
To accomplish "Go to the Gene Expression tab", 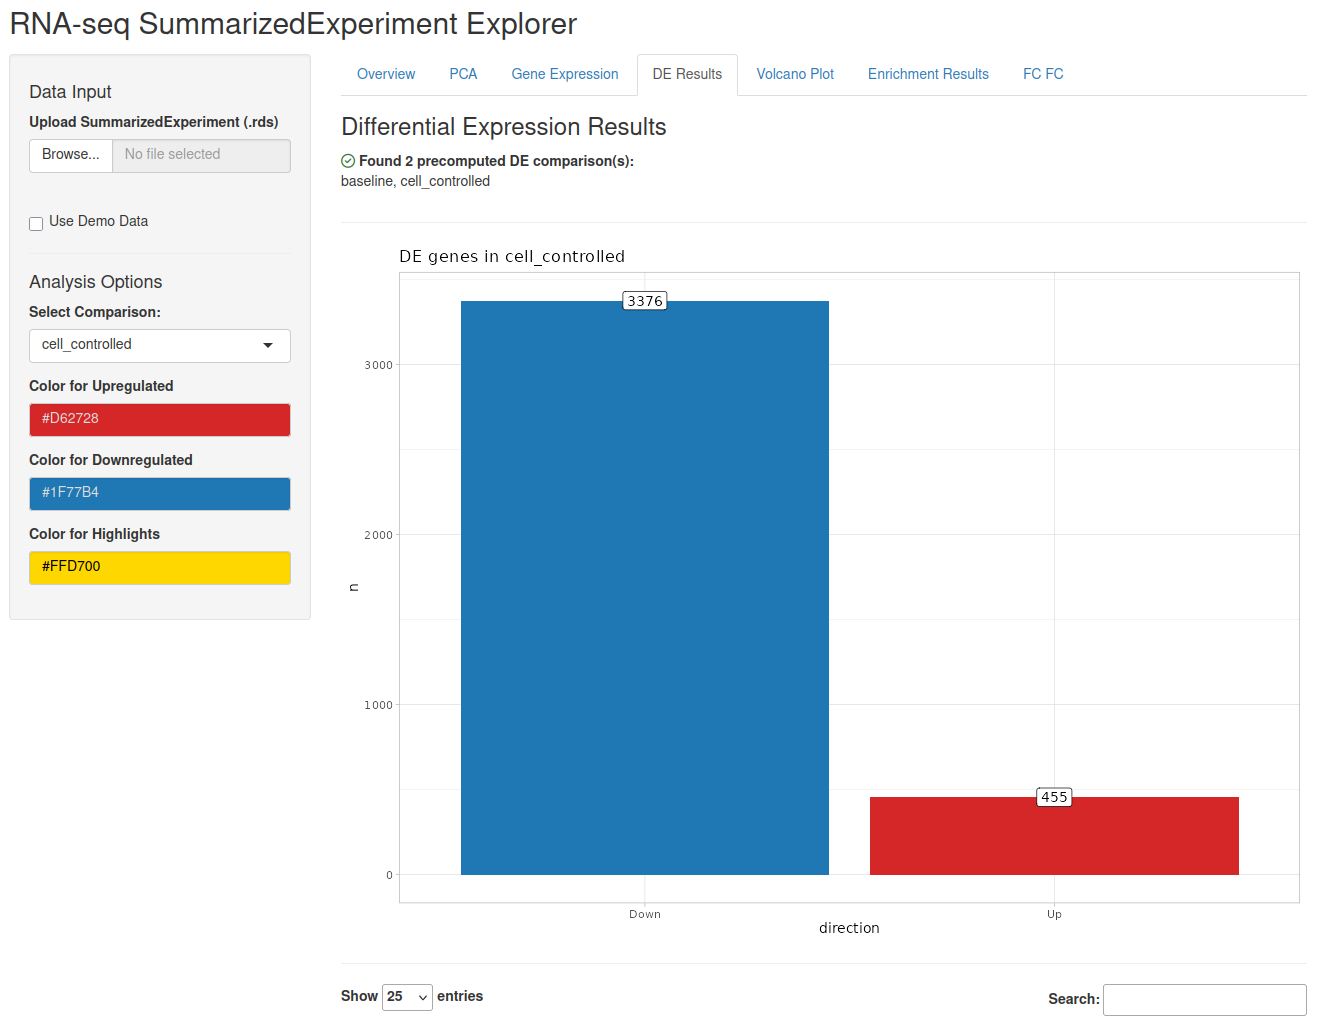I will 565,74.
